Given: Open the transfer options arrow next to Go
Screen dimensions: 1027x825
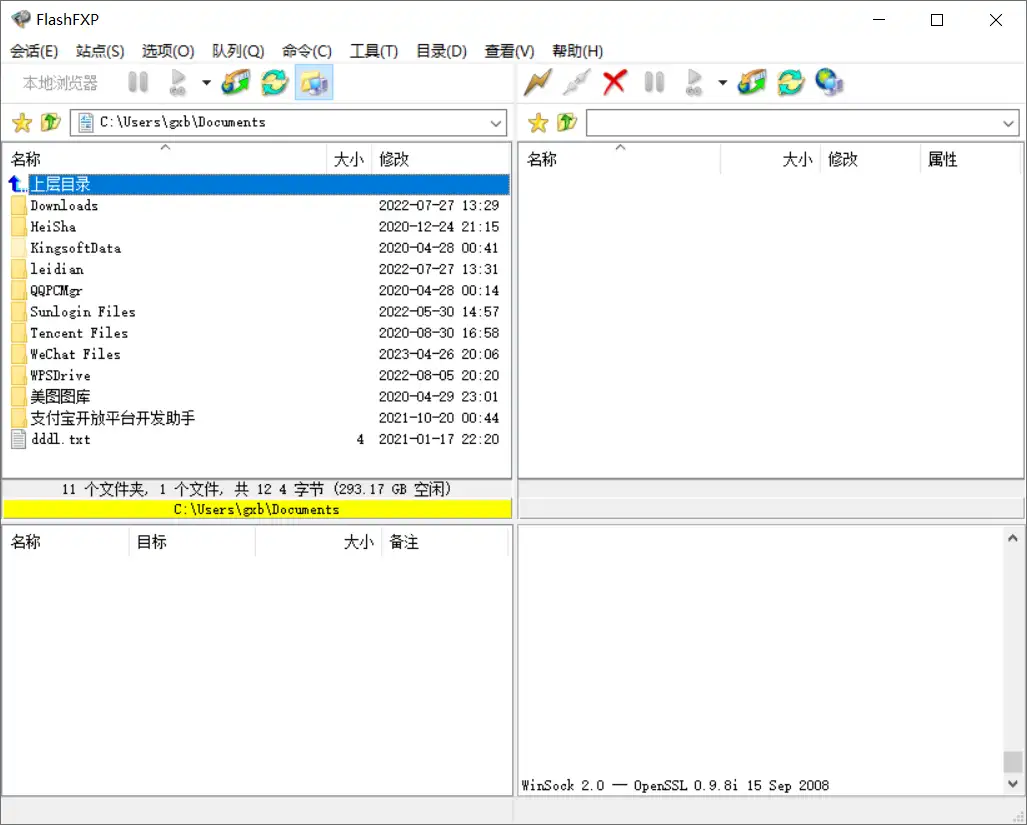Looking at the screenshot, I should (x=206, y=82).
